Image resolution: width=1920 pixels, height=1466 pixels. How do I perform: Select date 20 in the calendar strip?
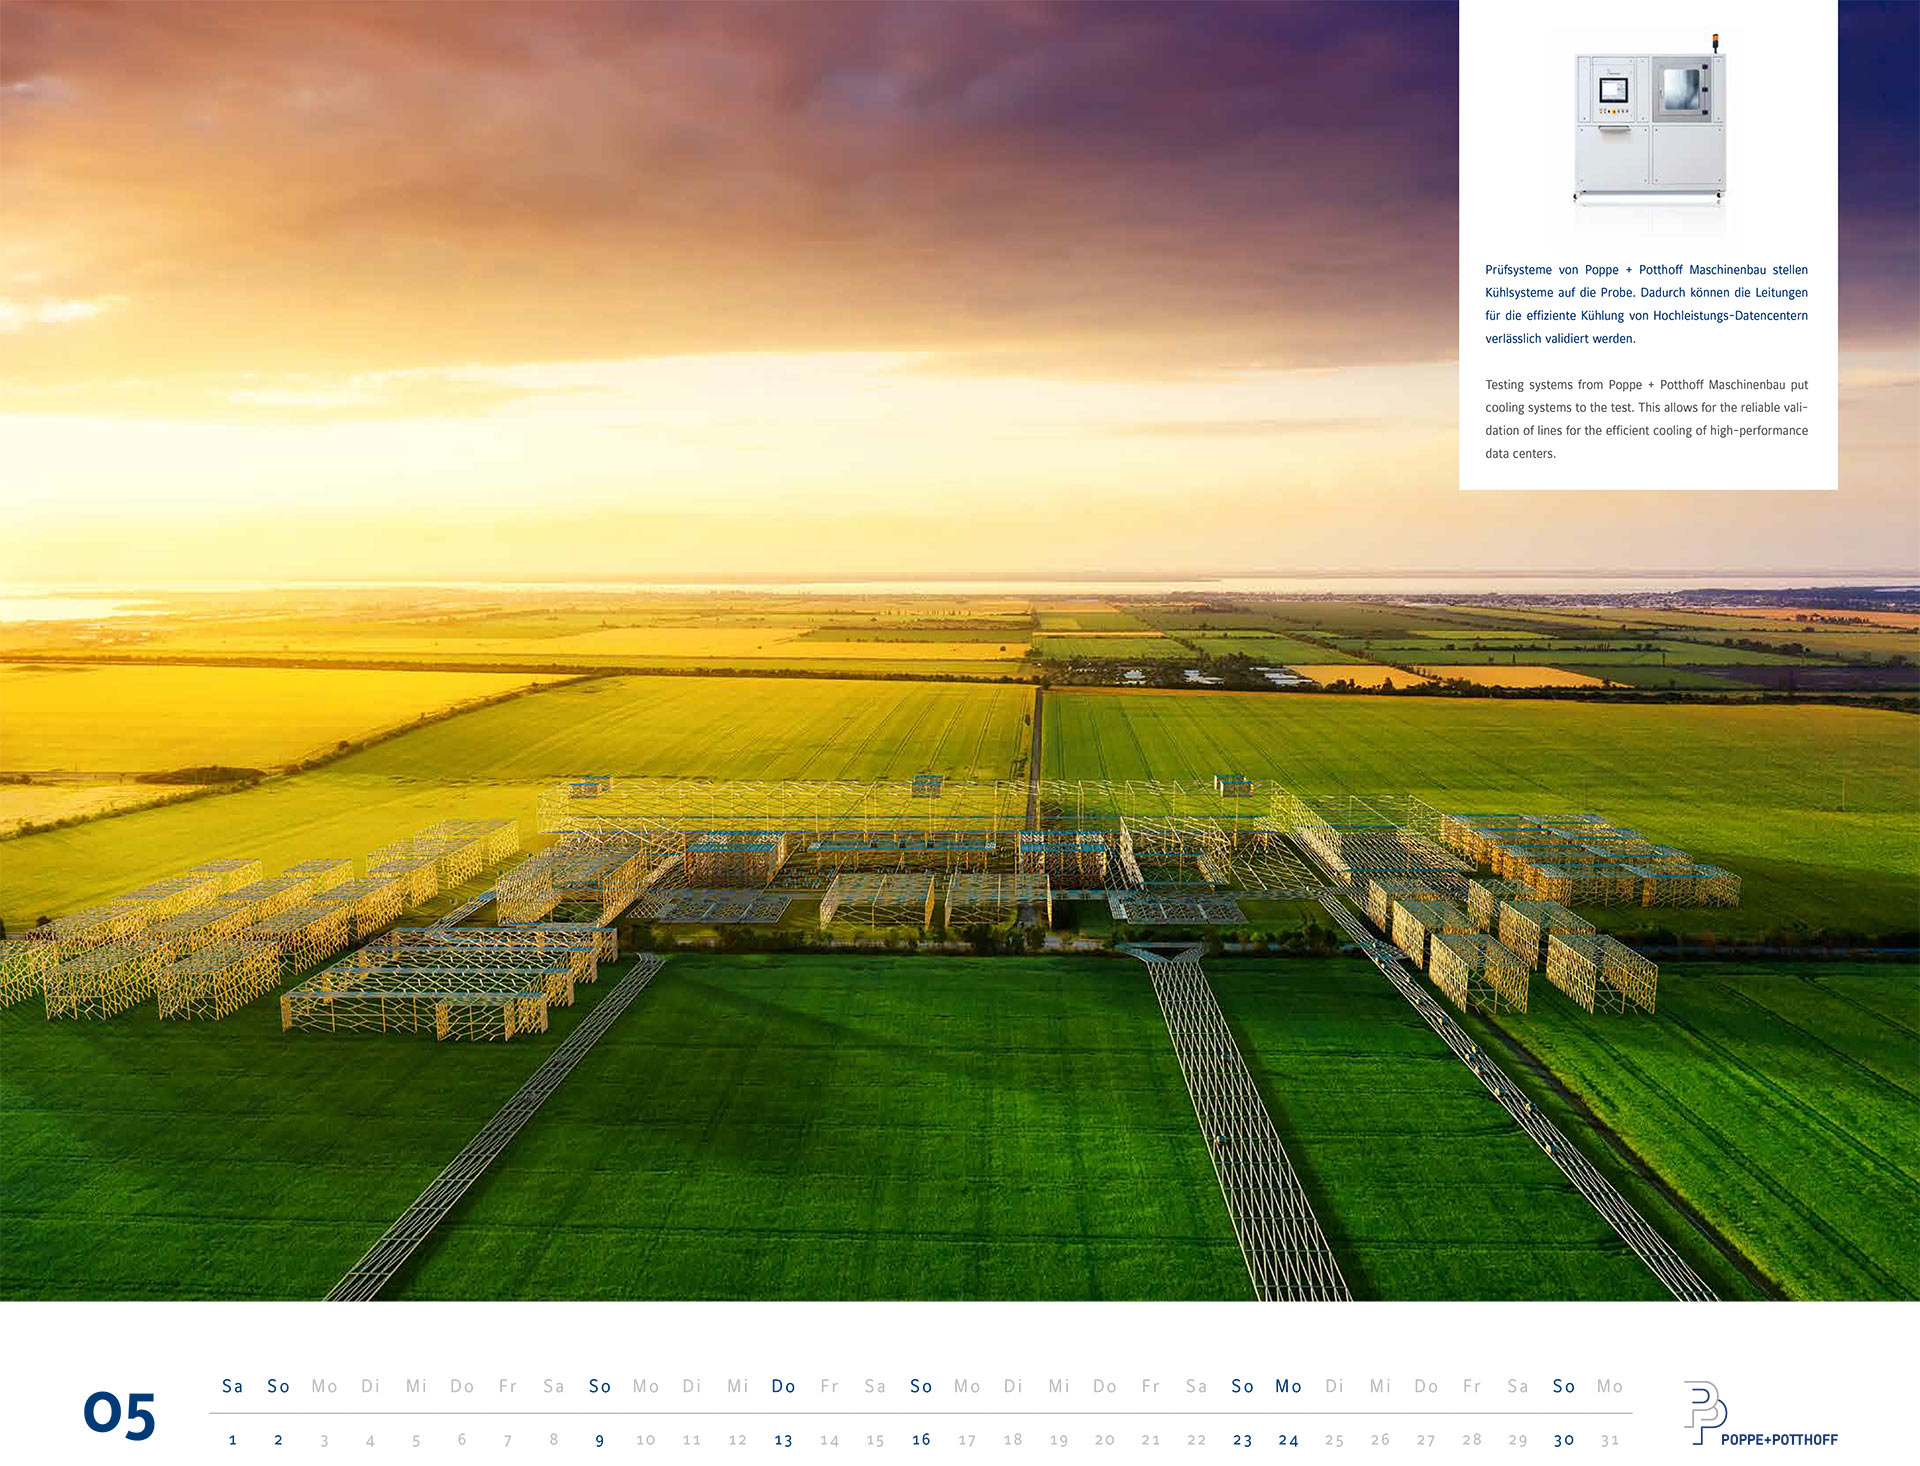1105,1440
